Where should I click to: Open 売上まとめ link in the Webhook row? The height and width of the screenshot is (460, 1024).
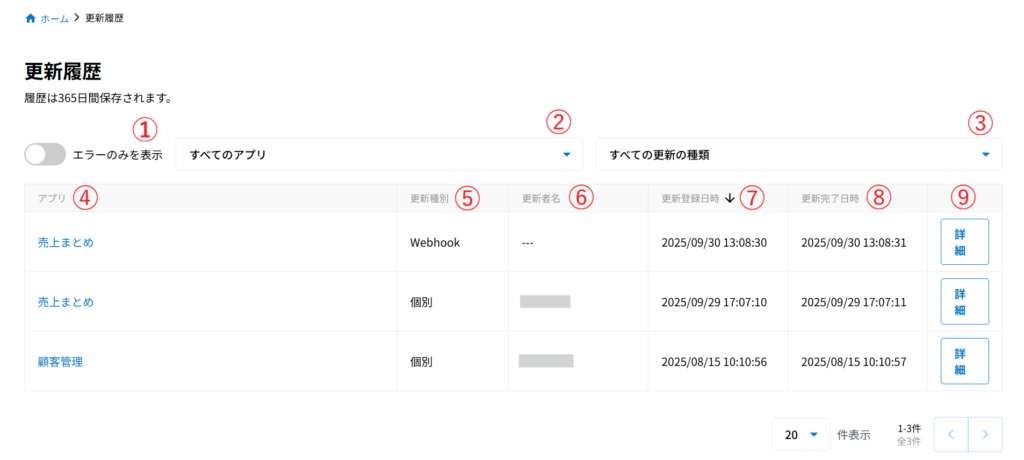(x=59, y=242)
